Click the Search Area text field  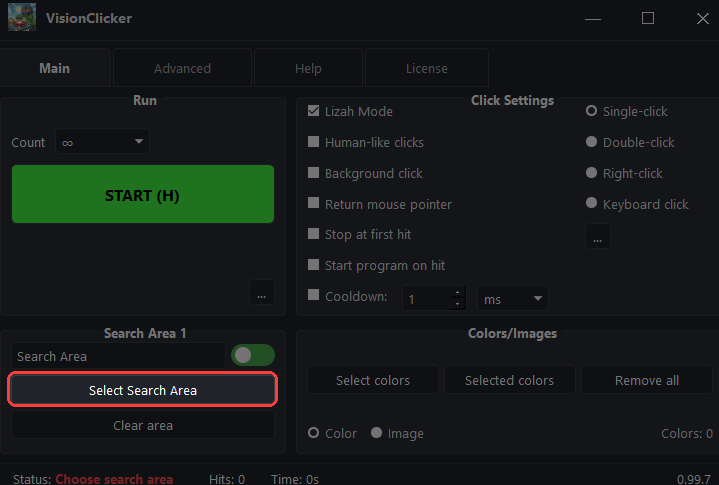point(118,356)
